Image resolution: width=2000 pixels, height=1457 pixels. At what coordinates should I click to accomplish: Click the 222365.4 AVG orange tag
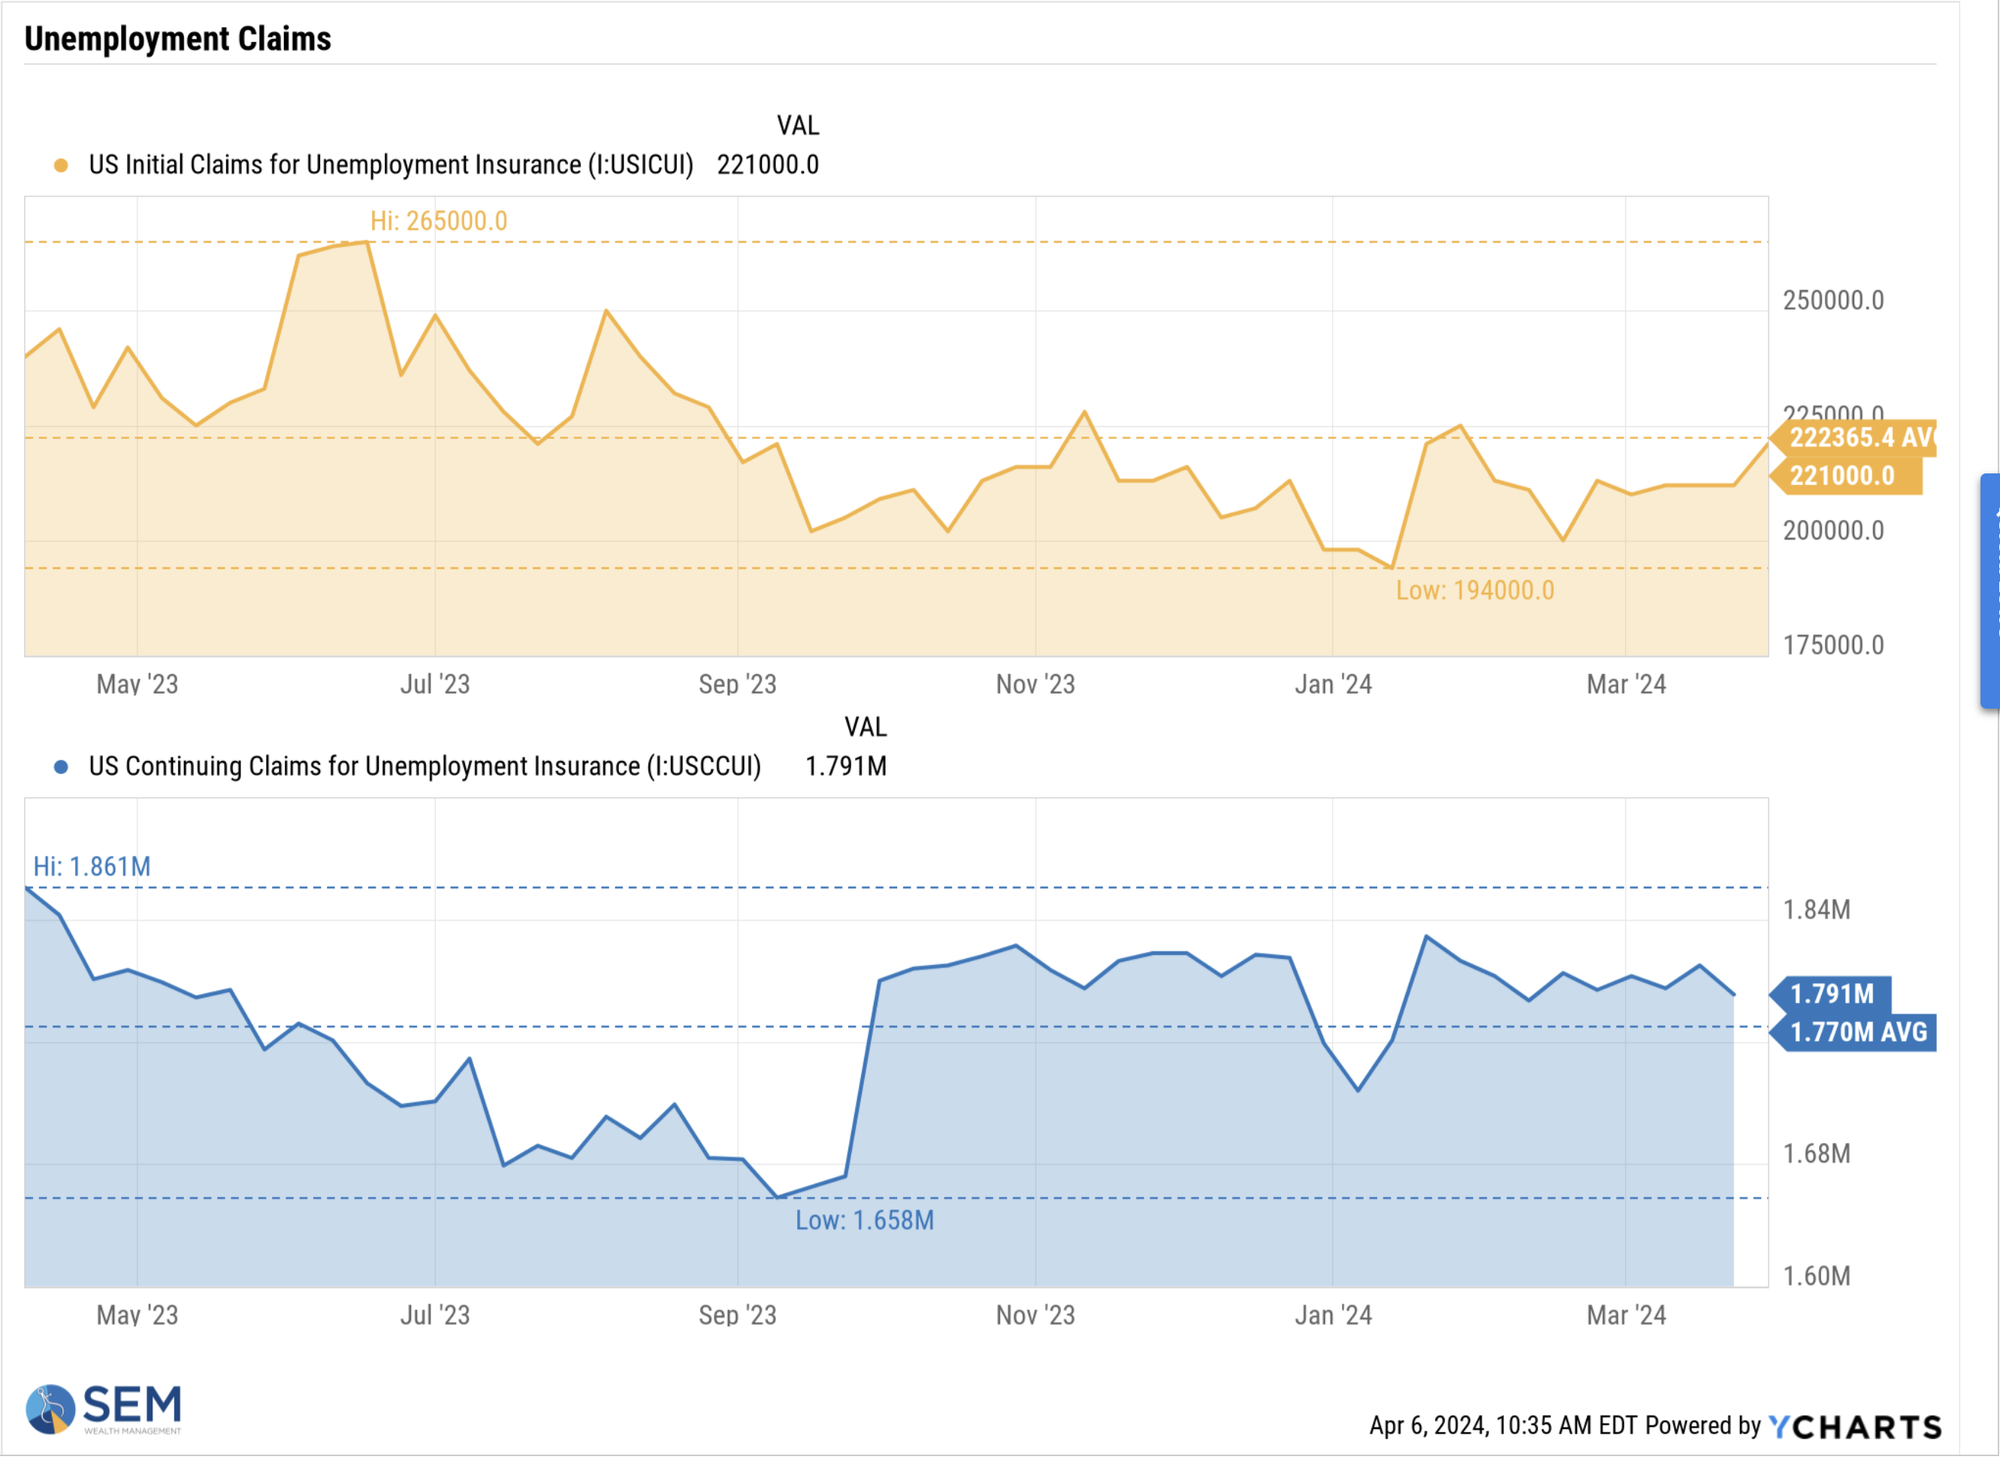[x=1854, y=438]
